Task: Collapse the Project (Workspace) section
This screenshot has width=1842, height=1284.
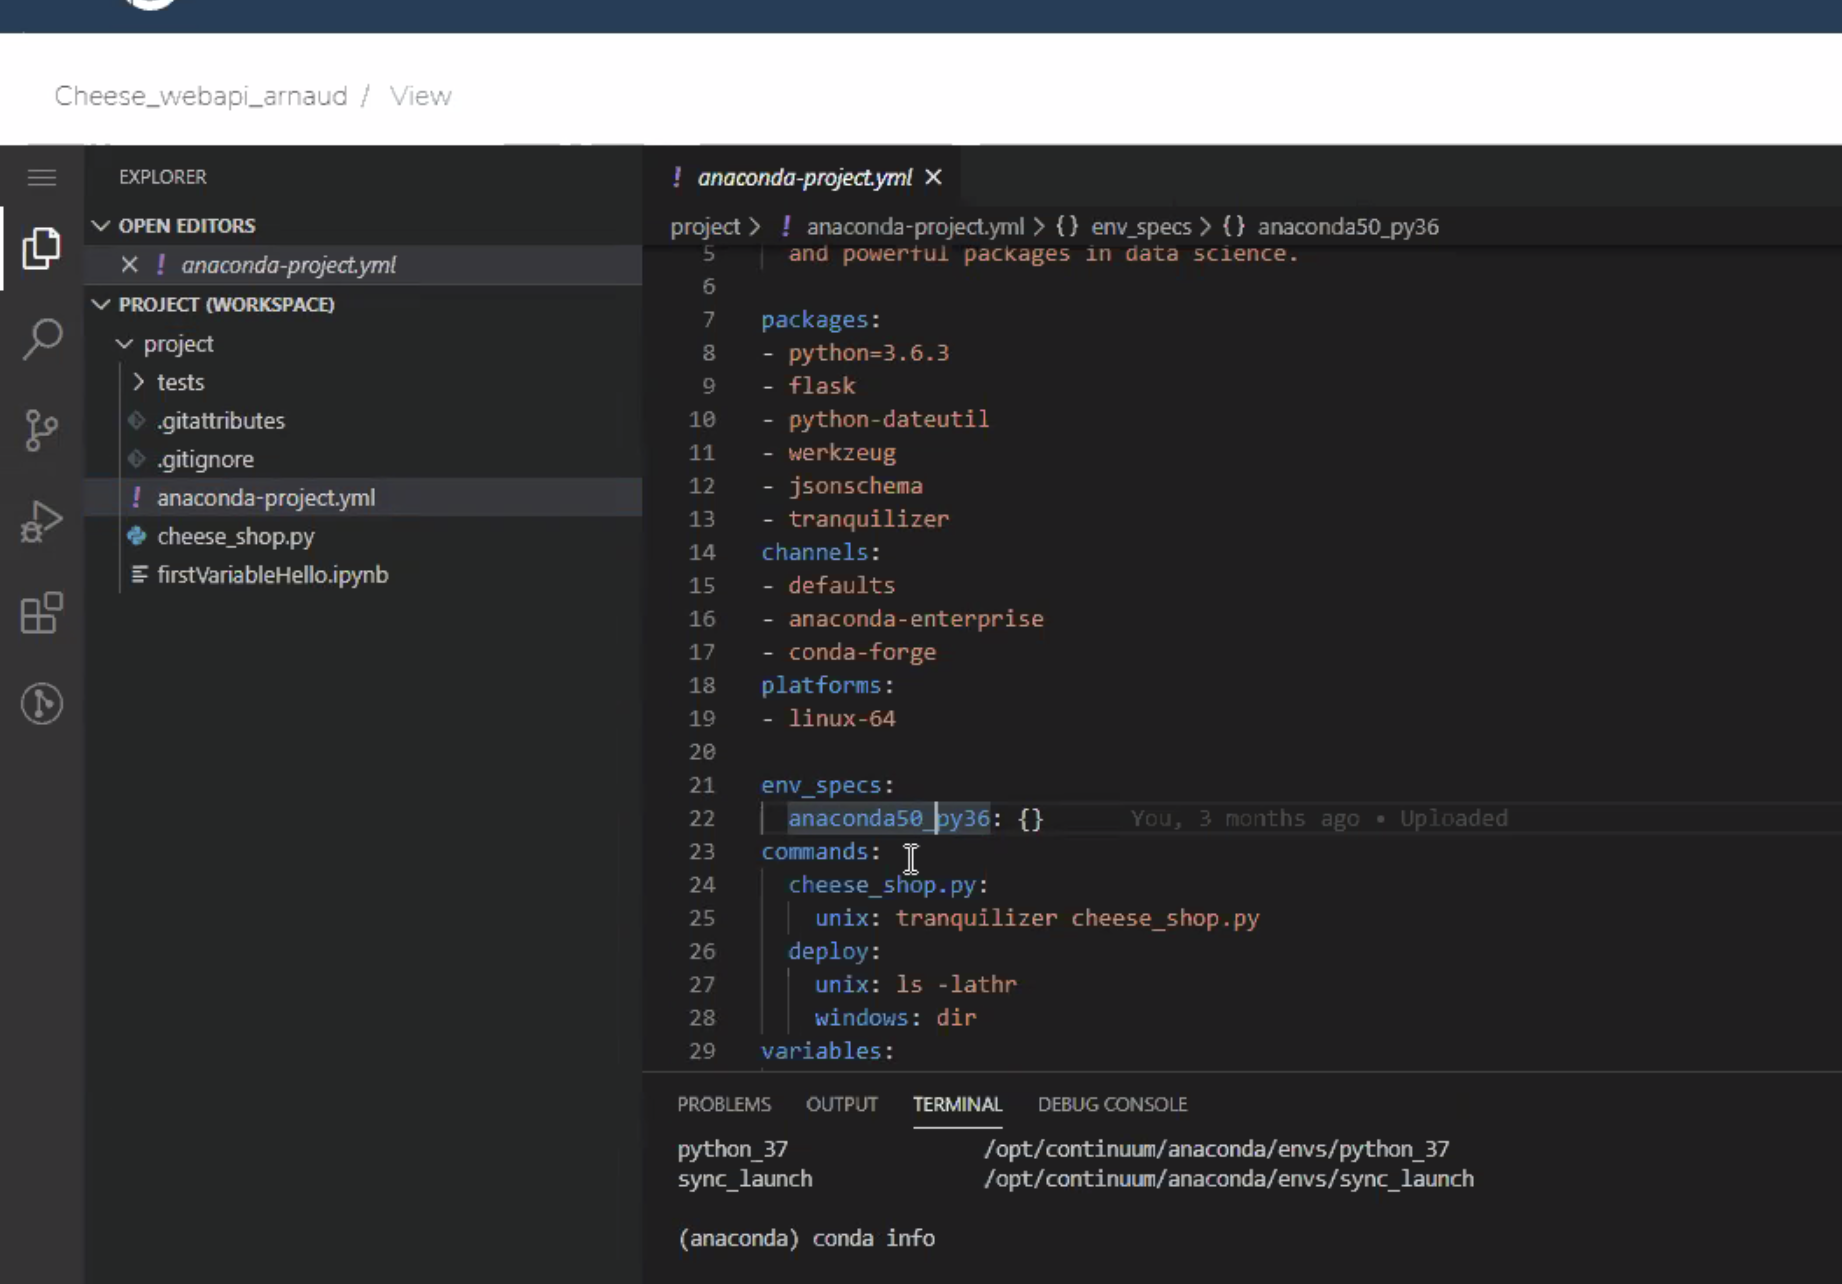Action: click(101, 304)
